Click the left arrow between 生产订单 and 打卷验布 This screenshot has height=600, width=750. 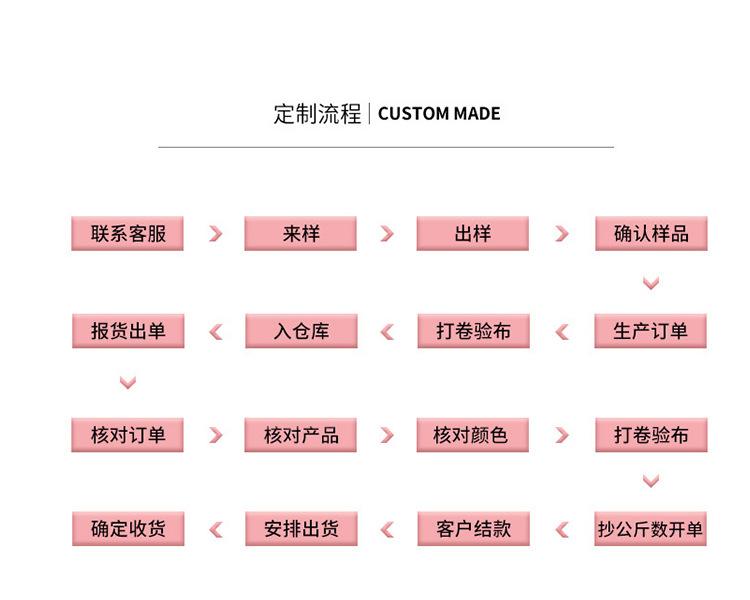562,332
